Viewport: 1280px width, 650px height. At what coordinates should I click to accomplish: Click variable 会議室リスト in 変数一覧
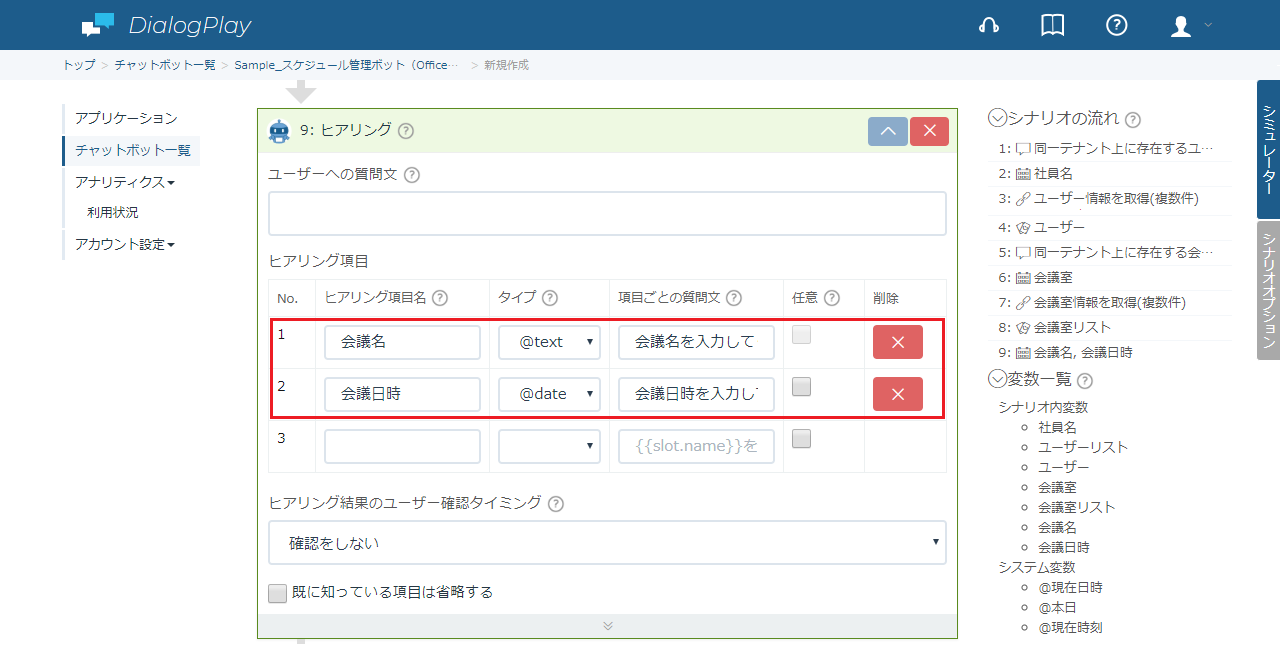[x=1076, y=507]
